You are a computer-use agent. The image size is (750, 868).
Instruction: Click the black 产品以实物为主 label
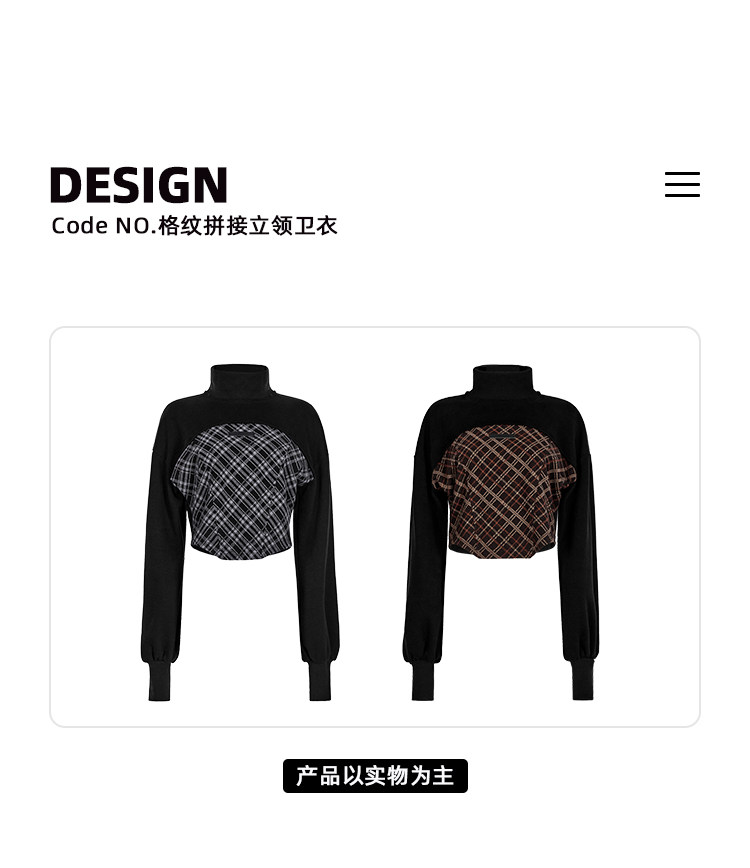[x=375, y=776]
